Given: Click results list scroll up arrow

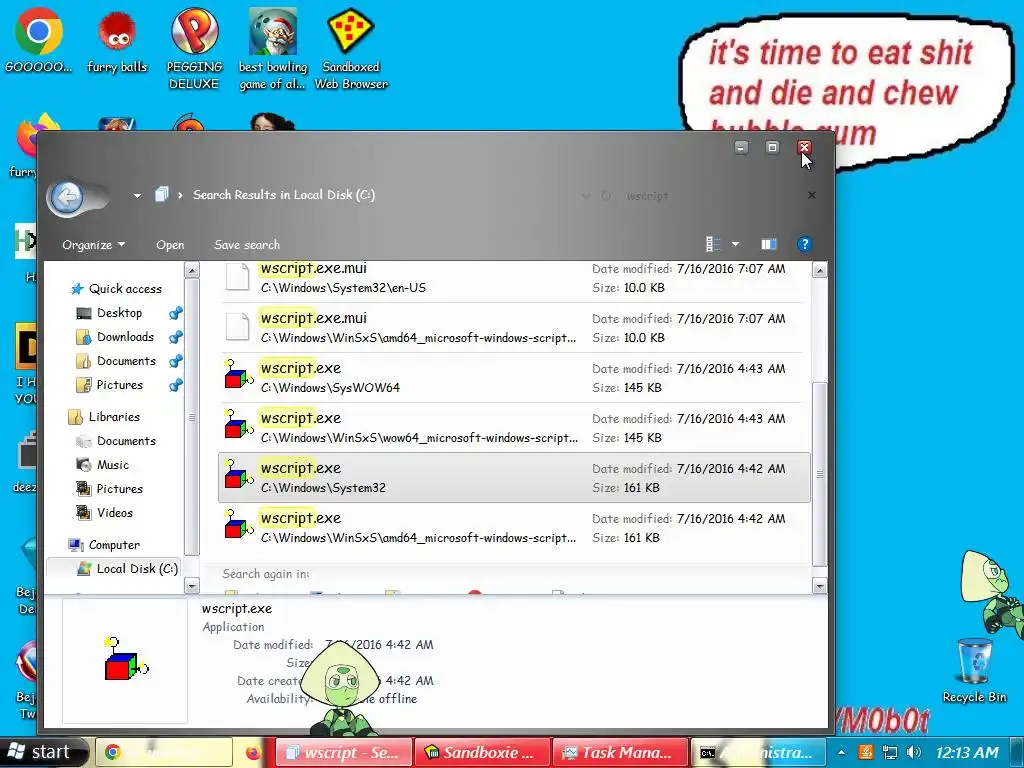Looking at the screenshot, I should [x=820, y=270].
